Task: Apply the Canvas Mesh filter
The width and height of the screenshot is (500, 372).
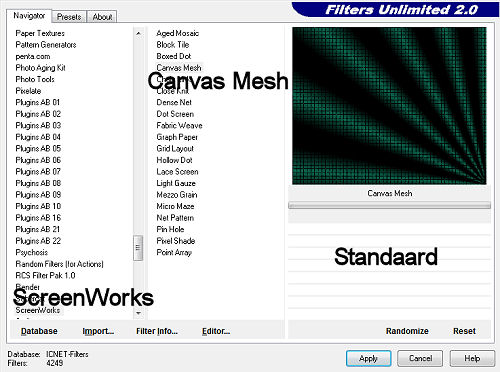Action: coord(368,358)
